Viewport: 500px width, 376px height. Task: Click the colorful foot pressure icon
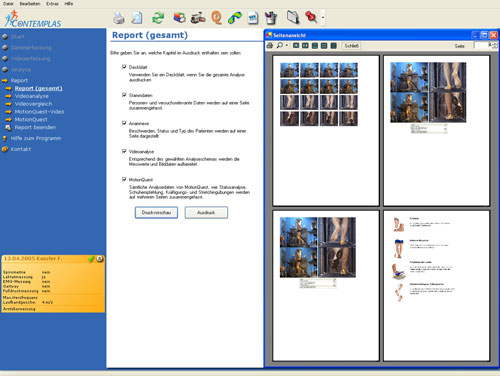click(235, 18)
